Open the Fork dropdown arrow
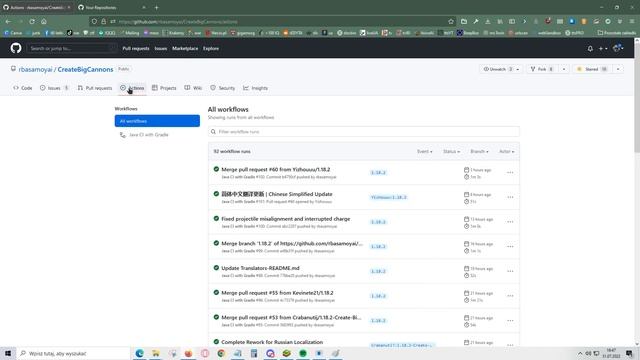Image resolution: width=640 pixels, height=360 pixels. point(564,69)
